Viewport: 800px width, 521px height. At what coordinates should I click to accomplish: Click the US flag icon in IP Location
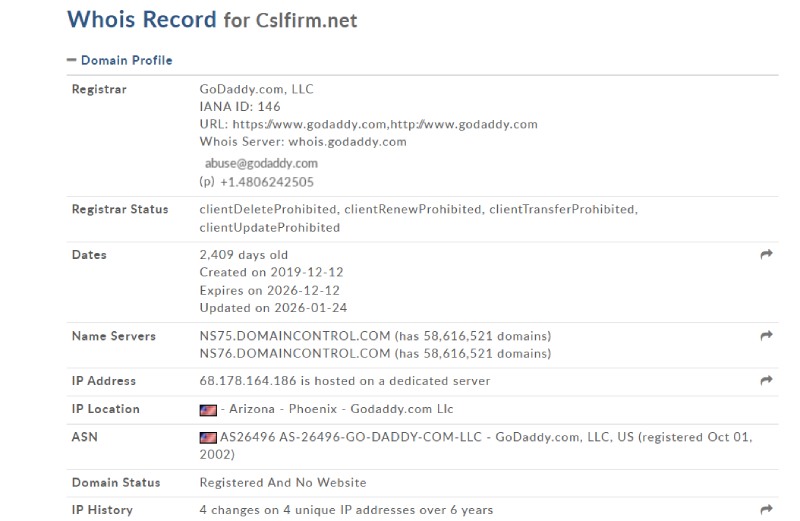[208, 410]
